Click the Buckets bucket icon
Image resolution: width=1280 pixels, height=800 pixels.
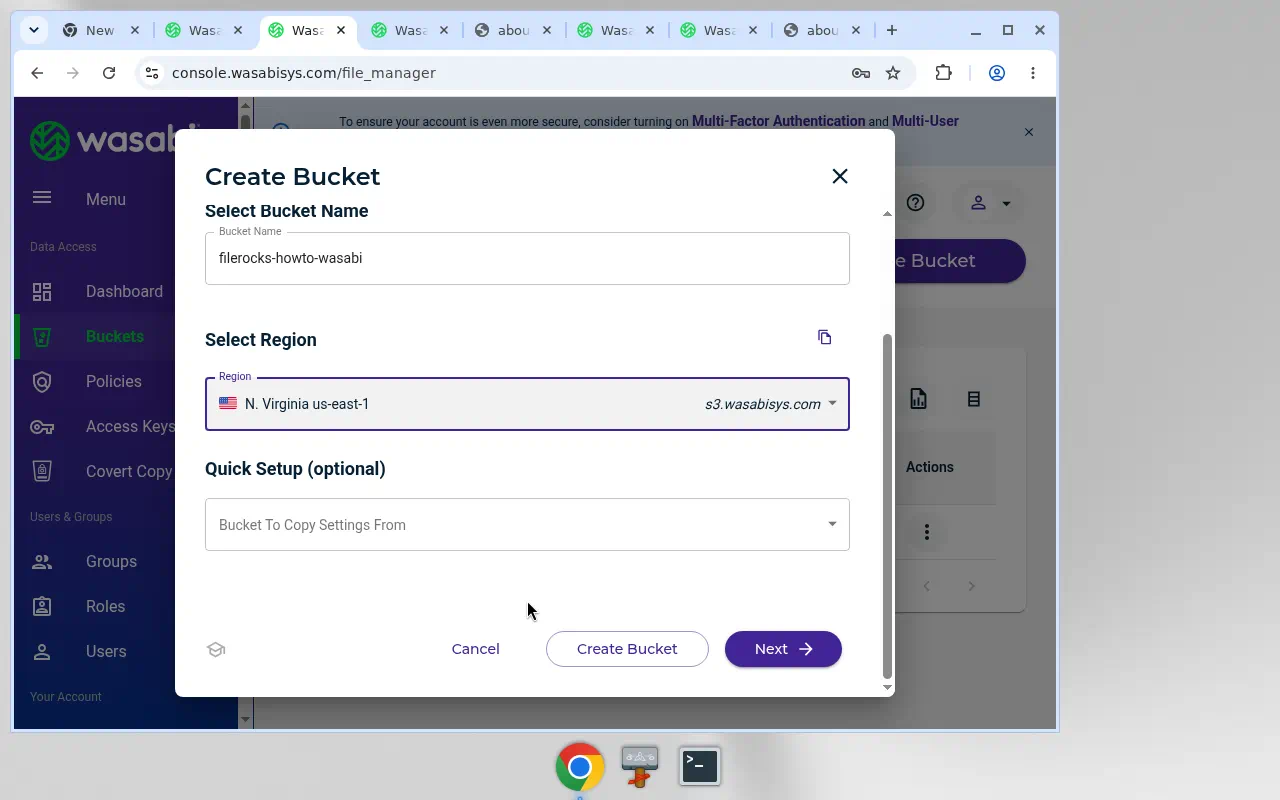click(x=42, y=337)
